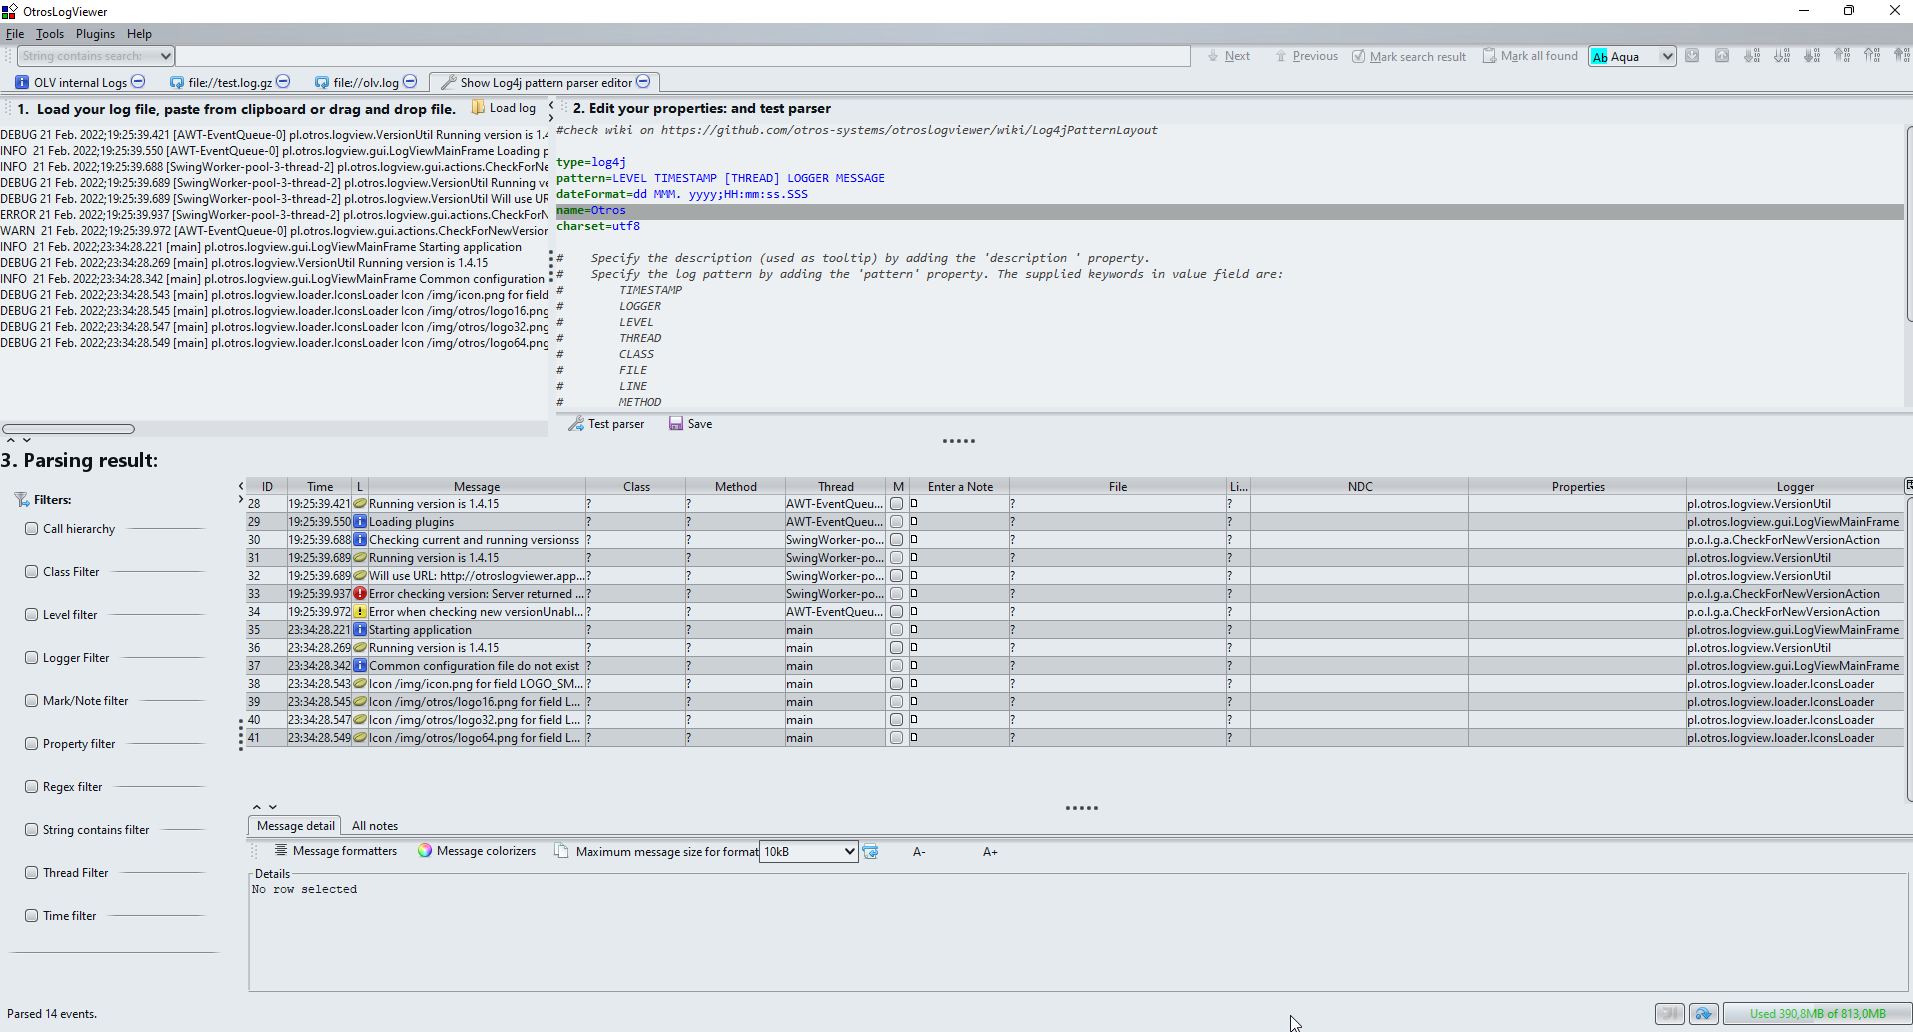Image resolution: width=1913 pixels, height=1032 pixels.
Task: Click the Message formatters icon
Action: (281, 851)
